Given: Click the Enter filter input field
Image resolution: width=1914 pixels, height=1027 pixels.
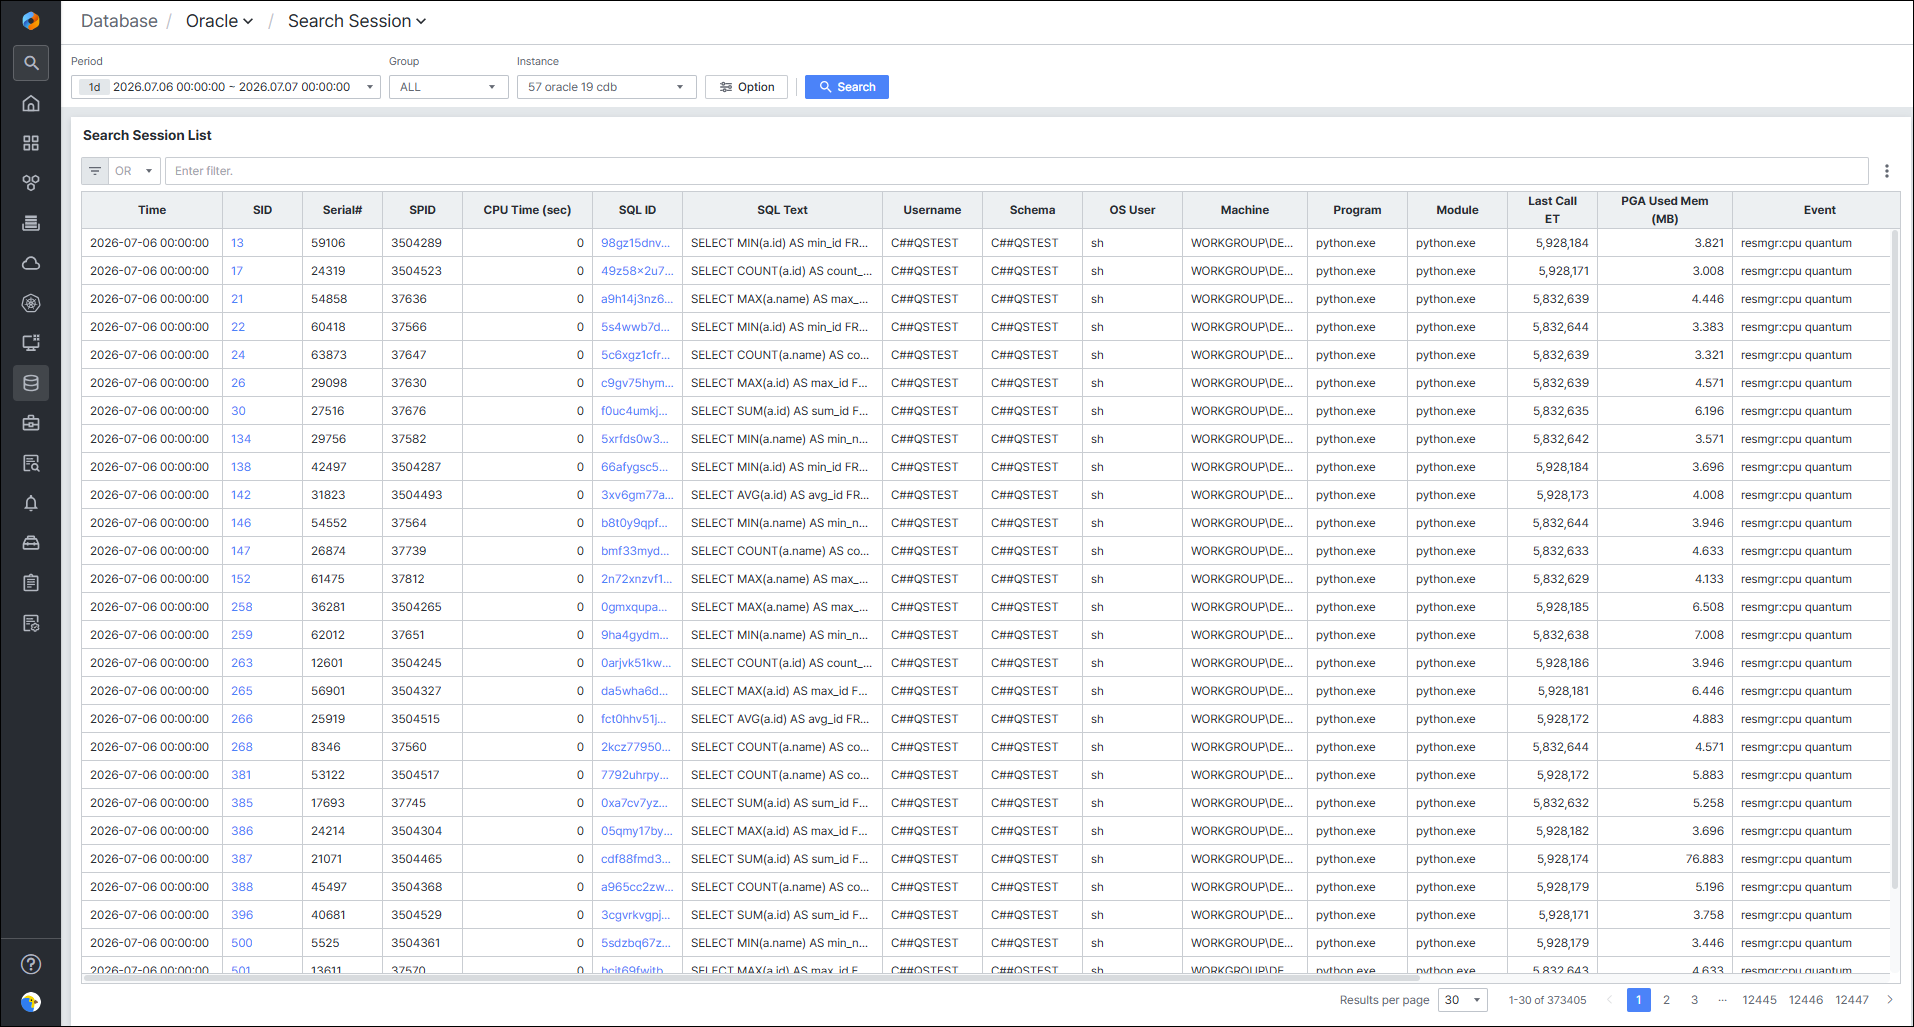Looking at the screenshot, I should click(1016, 171).
